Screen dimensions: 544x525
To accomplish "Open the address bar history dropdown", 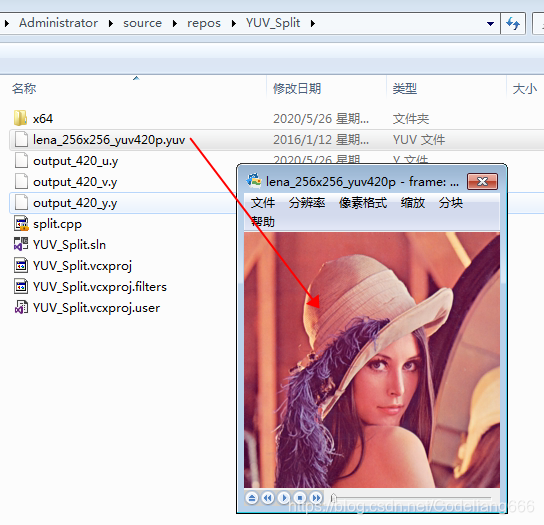I will tap(490, 24).
